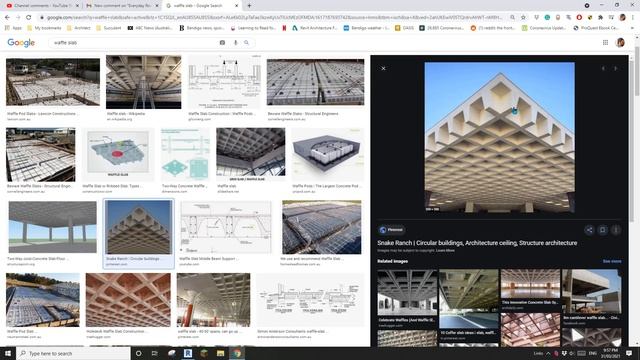
Task: Open the Chrome extensions puzzle icon
Action: pos(600,17)
